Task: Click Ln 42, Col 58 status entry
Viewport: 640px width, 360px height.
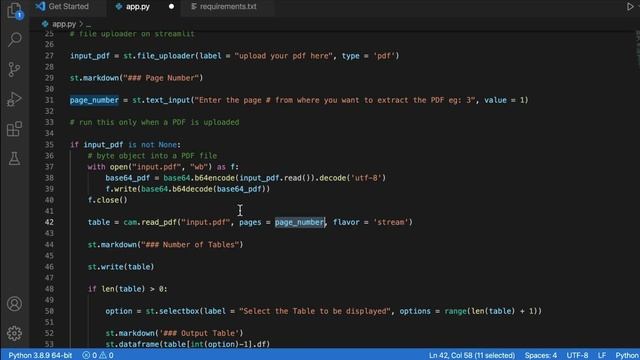Action: point(472,355)
